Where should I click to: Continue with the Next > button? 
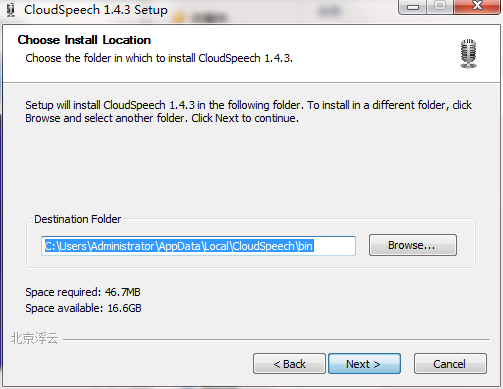(364, 364)
